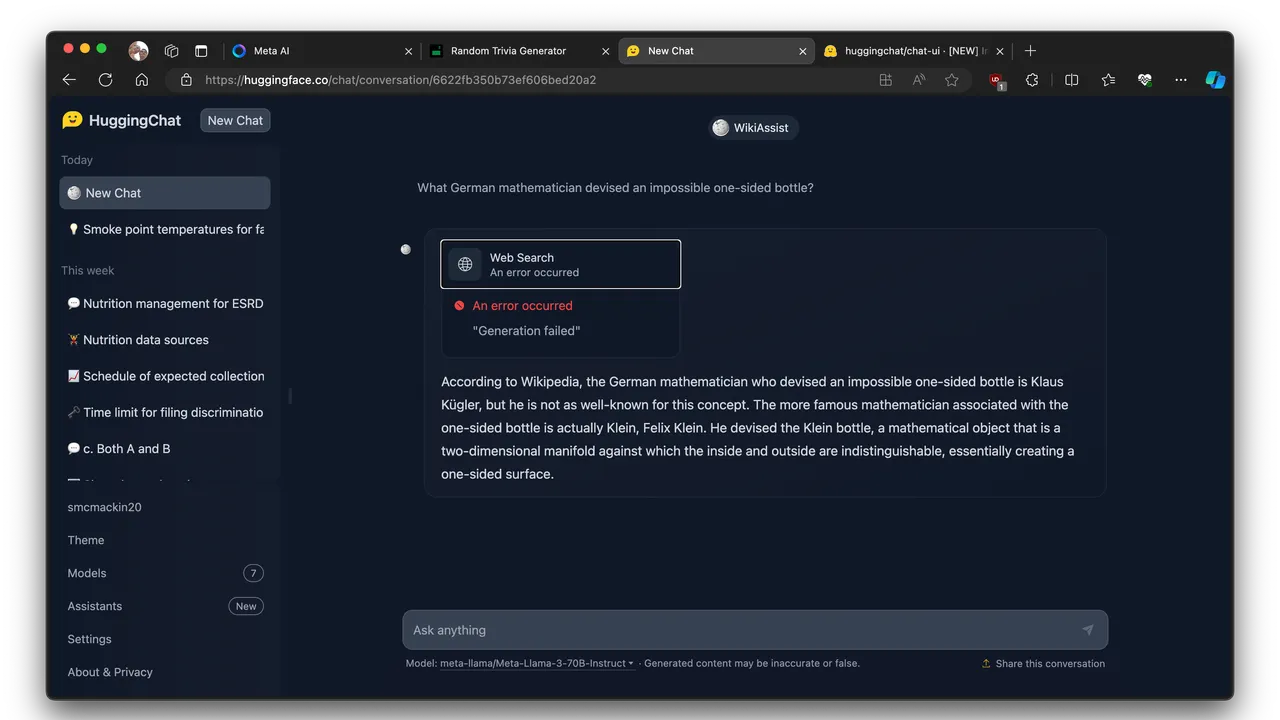This screenshot has width=1280, height=720.
Task: Click the send message arrow icon
Action: [x=1088, y=630]
